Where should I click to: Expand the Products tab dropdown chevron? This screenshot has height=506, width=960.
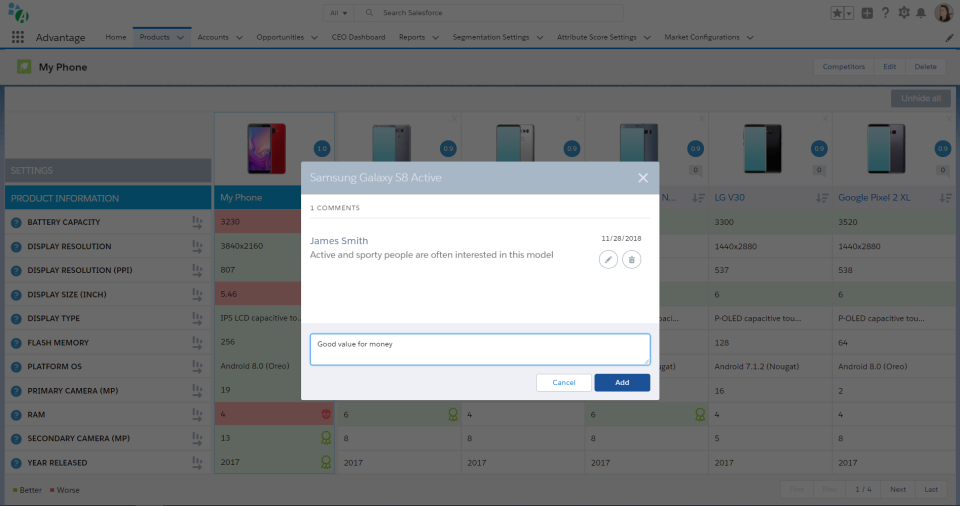pos(181,38)
